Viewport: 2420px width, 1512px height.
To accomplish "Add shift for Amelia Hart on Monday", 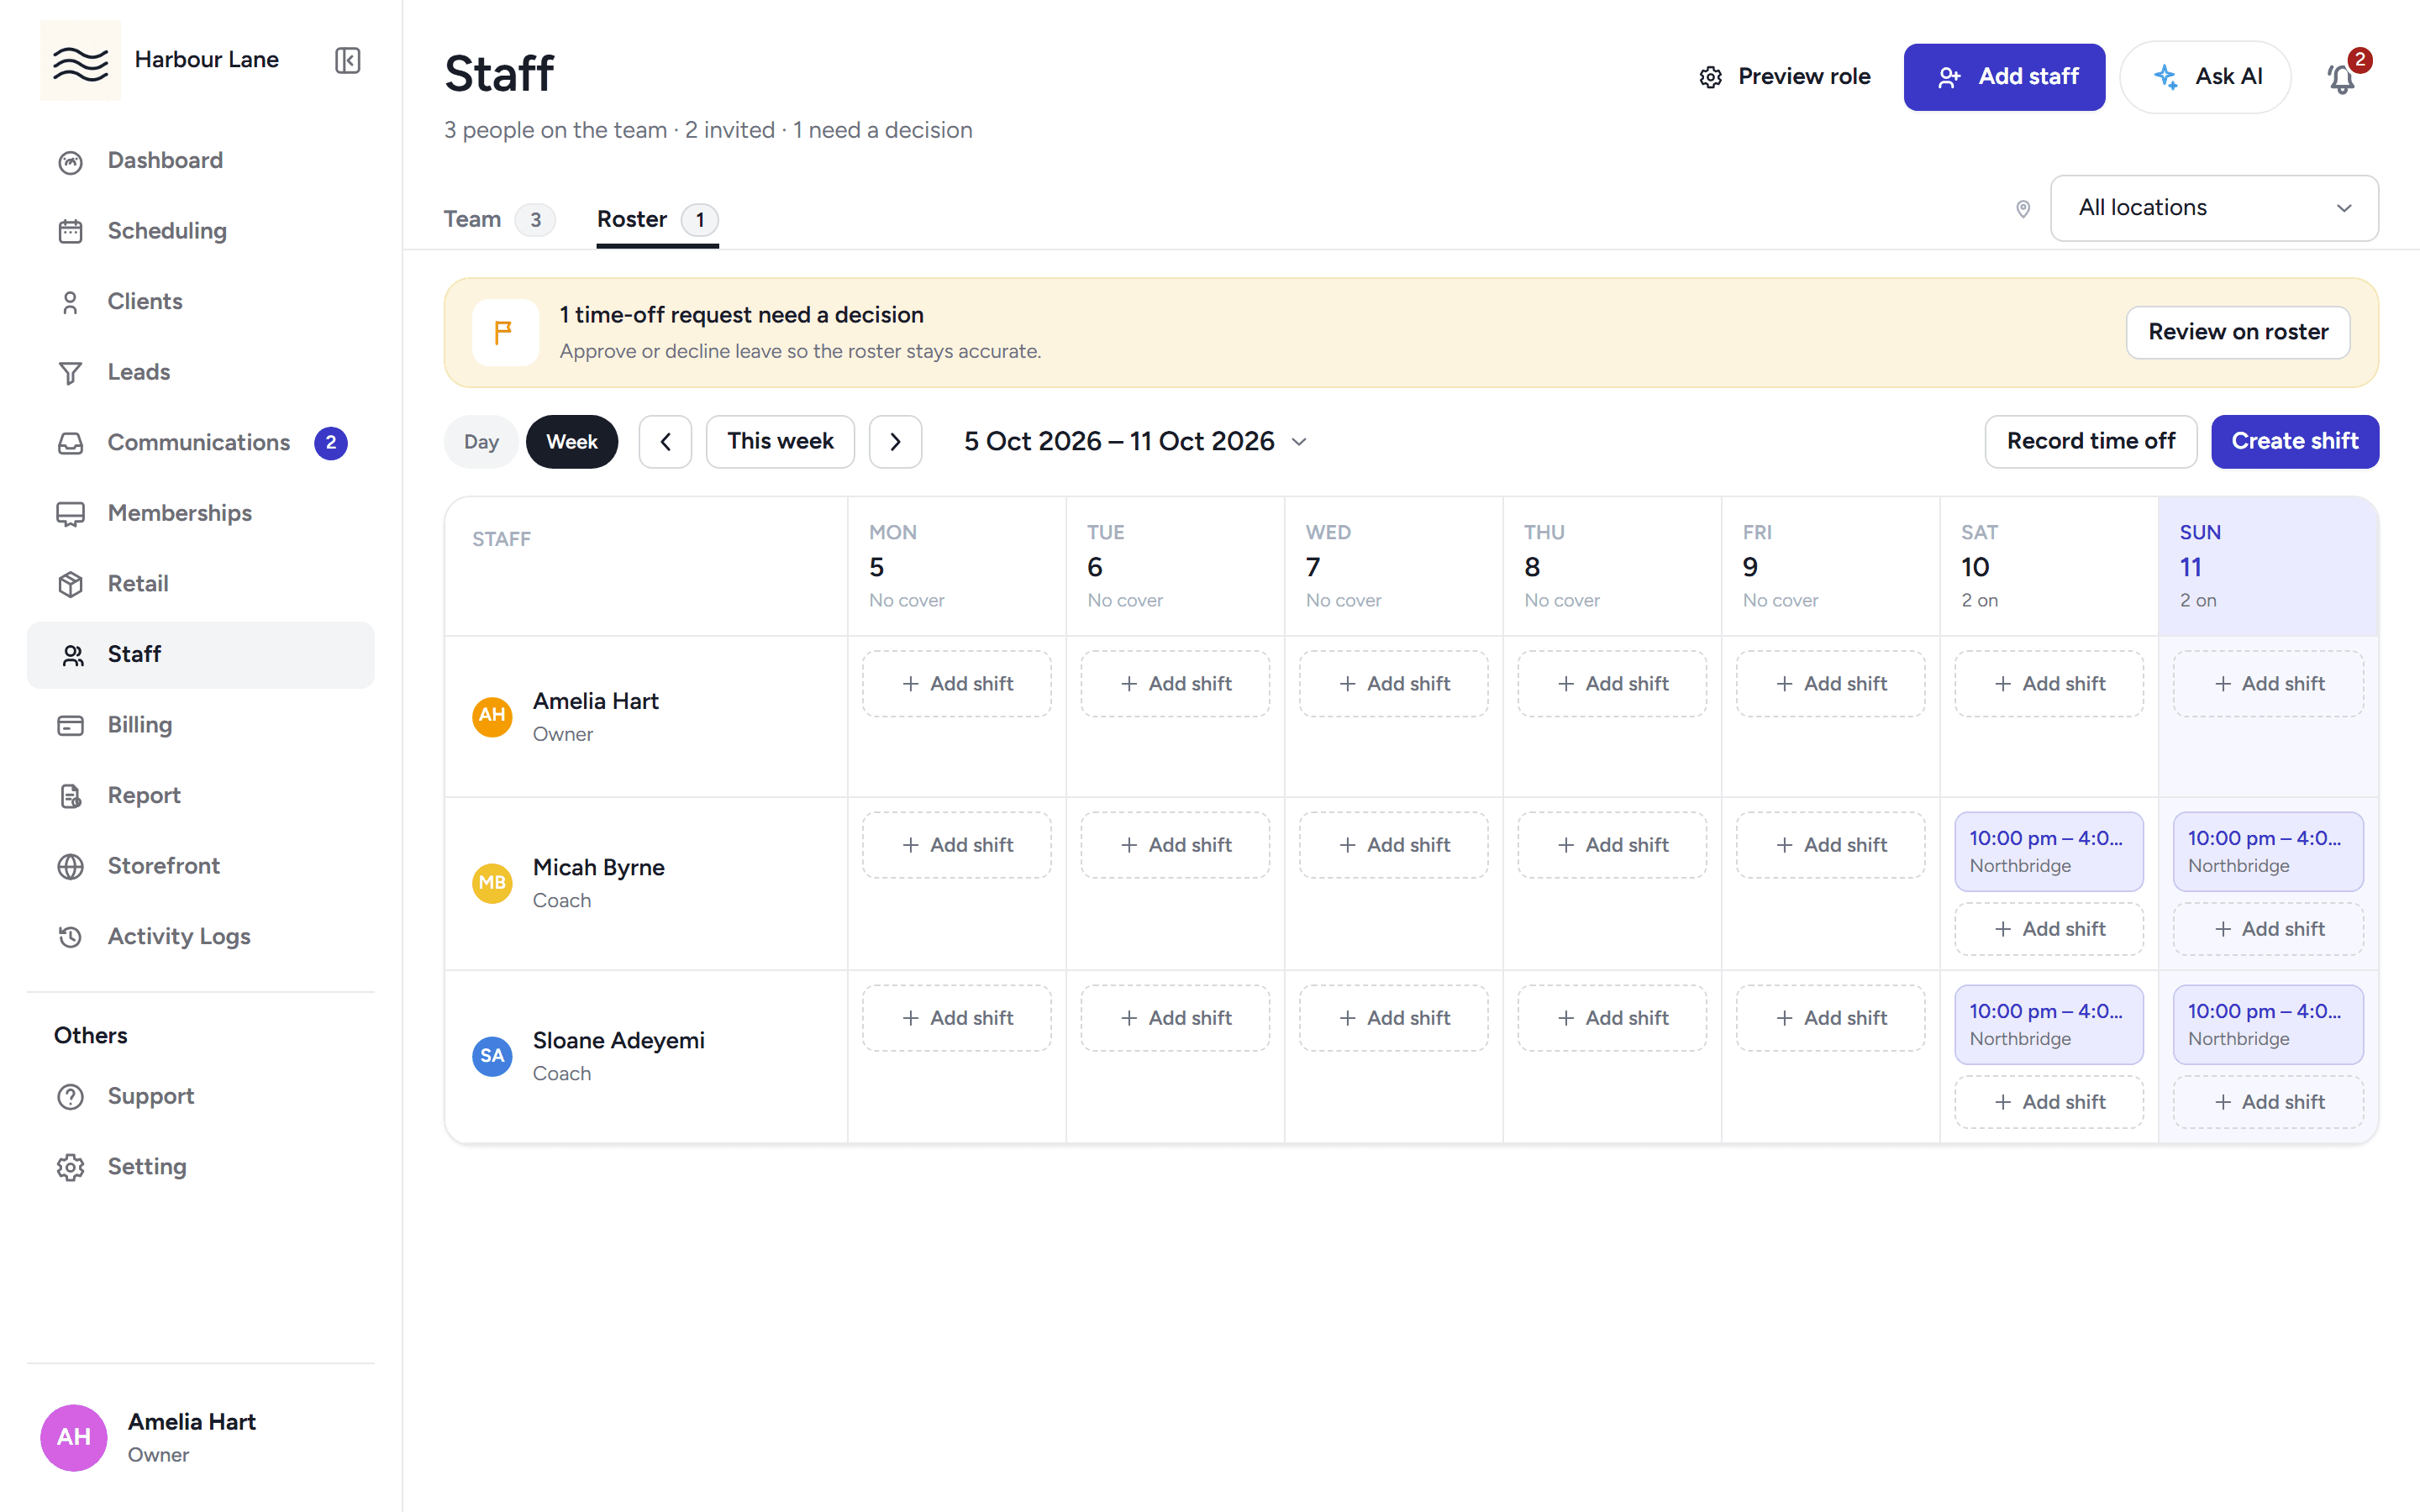I will click(957, 684).
